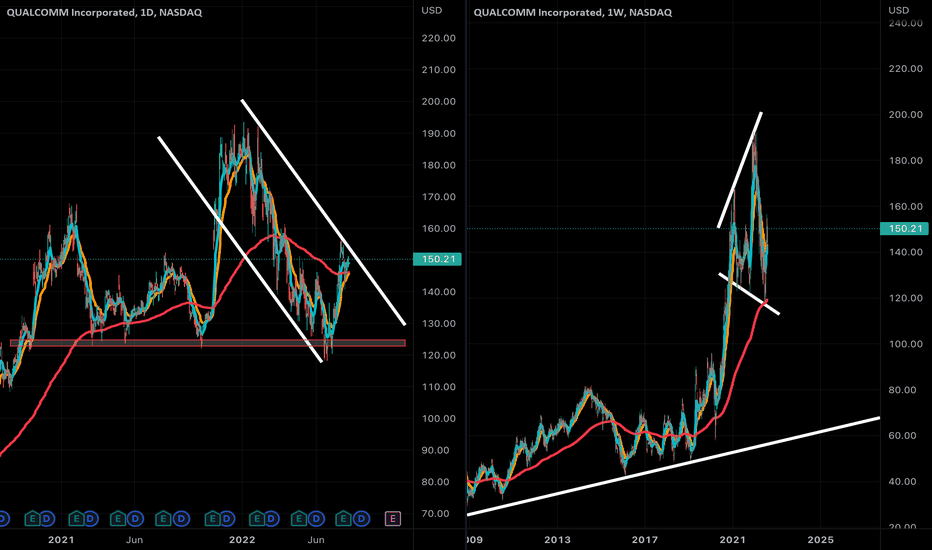
Task: Click the 2017 label on weekly time axis
Action: (x=645, y=540)
